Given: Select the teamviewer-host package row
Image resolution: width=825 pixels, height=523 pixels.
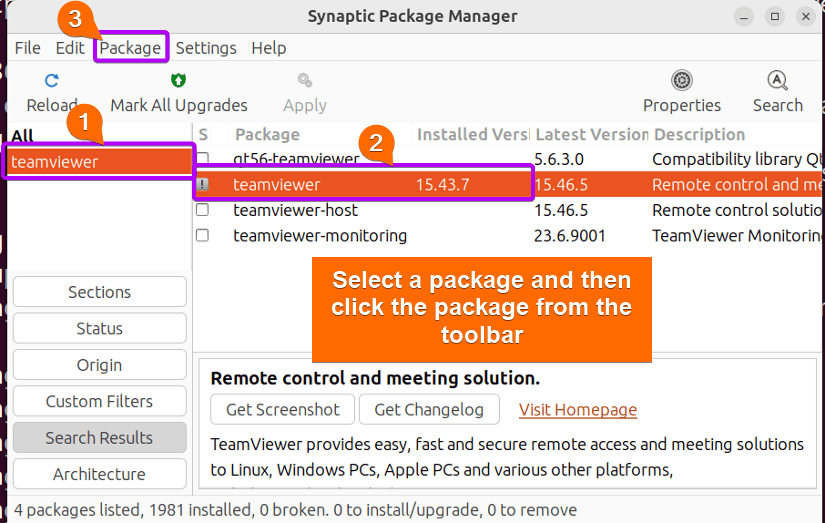Looking at the screenshot, I should pyautogui.click(x=507, y=210).
